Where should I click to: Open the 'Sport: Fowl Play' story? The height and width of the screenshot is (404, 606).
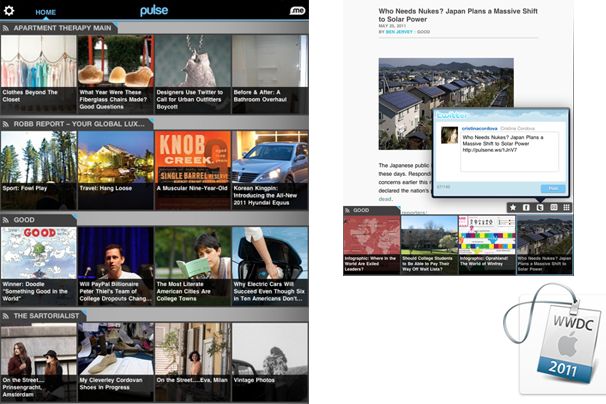click(x=39, y=170)
